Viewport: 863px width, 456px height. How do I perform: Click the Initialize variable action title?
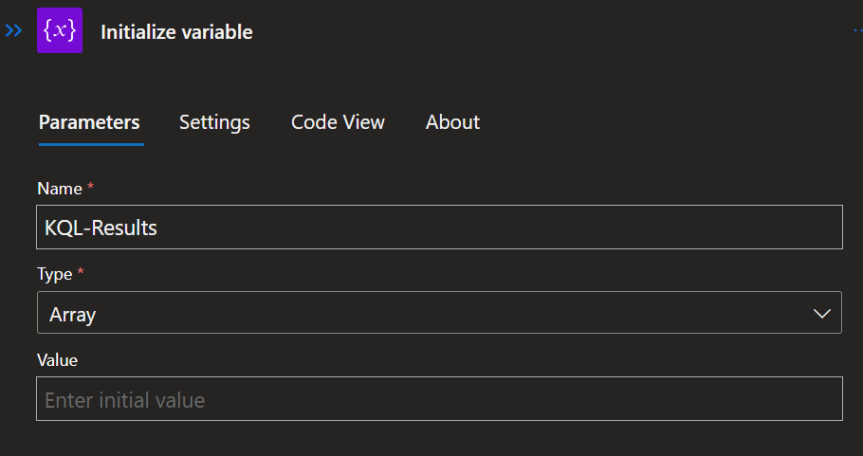point(176,32)
